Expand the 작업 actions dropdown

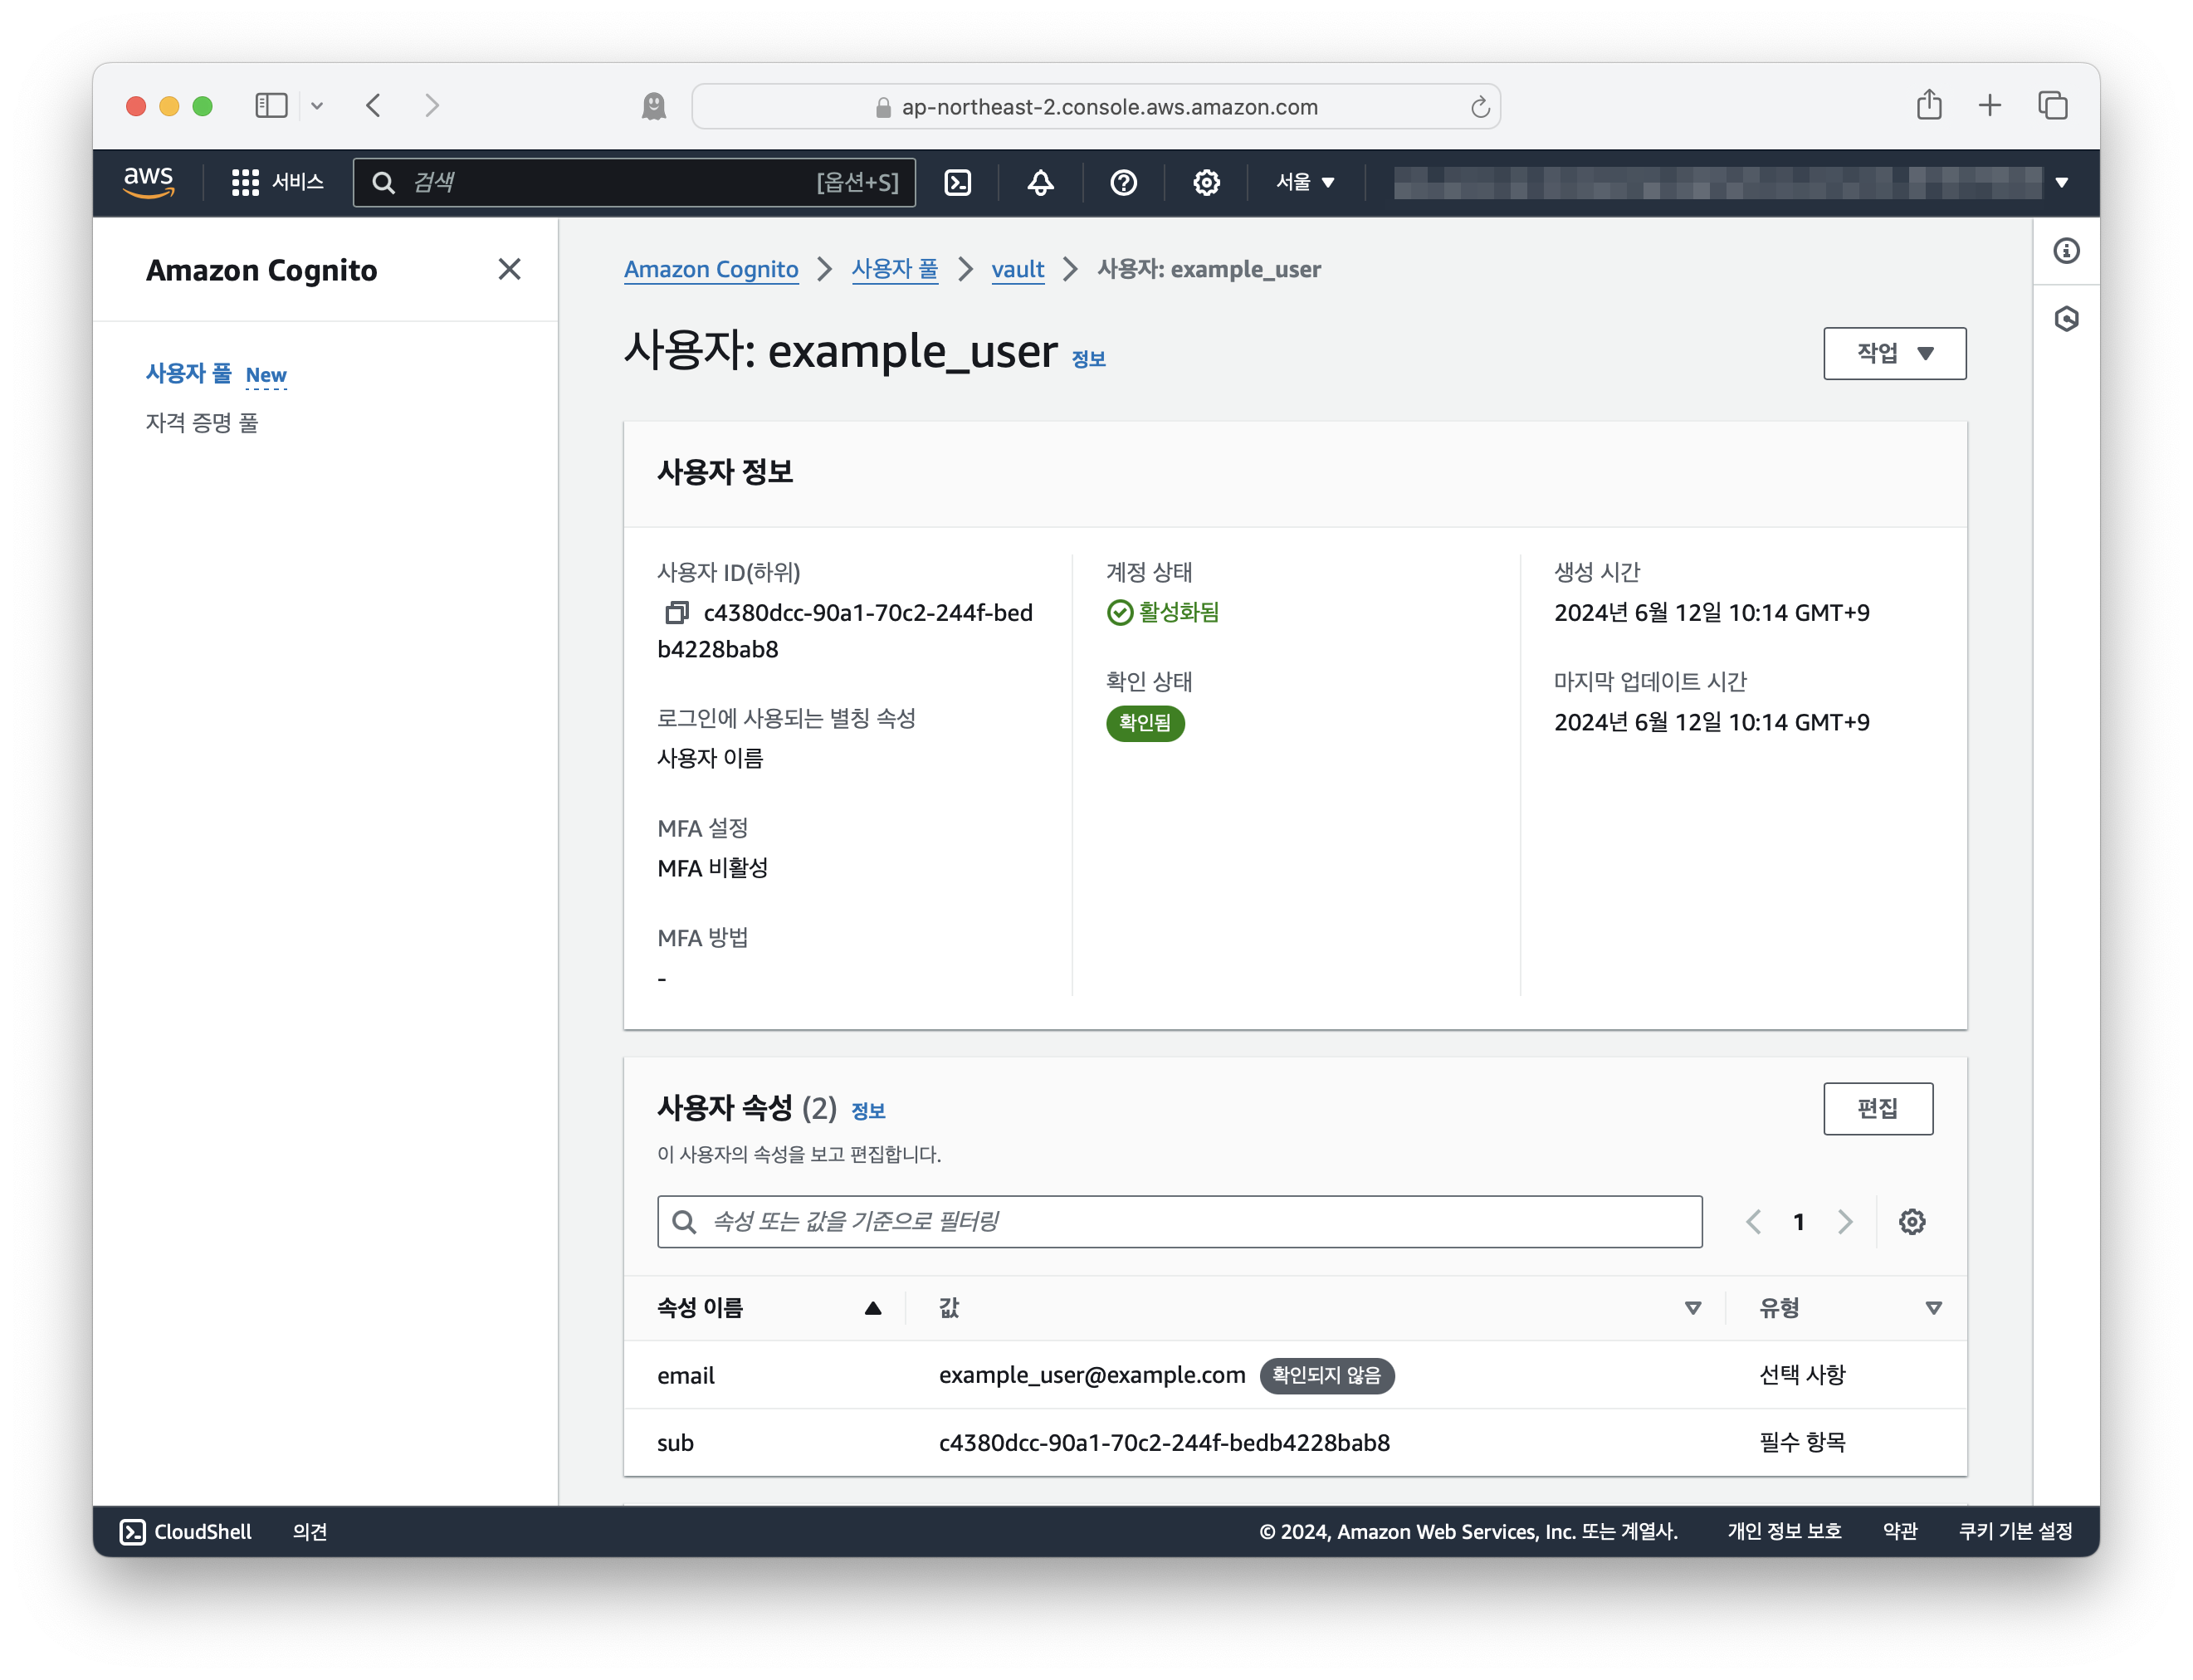pos(1894,353)
